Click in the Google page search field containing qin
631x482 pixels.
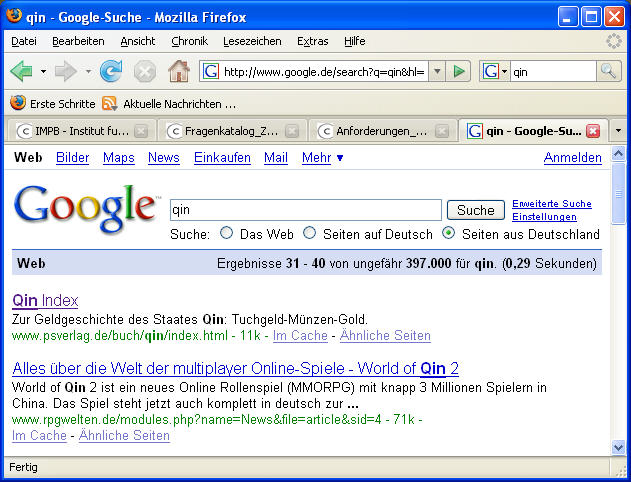point(306,210)
